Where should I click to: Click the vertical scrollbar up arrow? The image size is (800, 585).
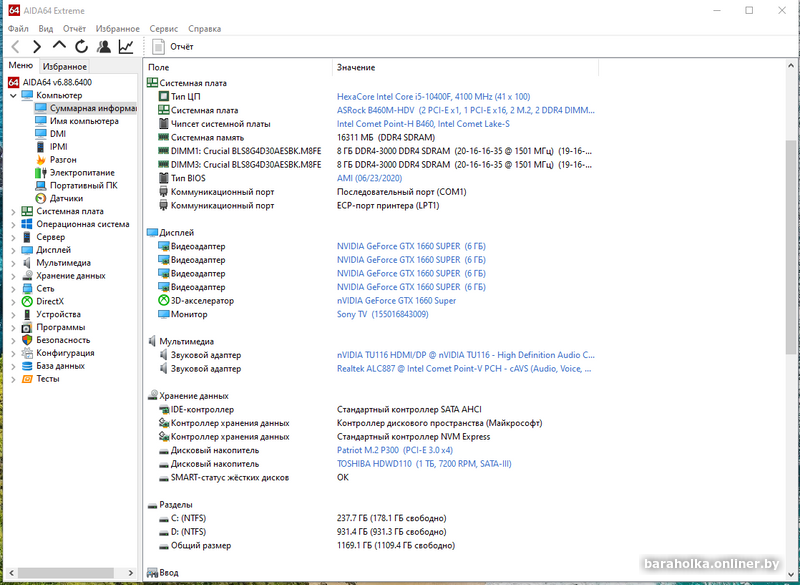[x=791, y=65]
